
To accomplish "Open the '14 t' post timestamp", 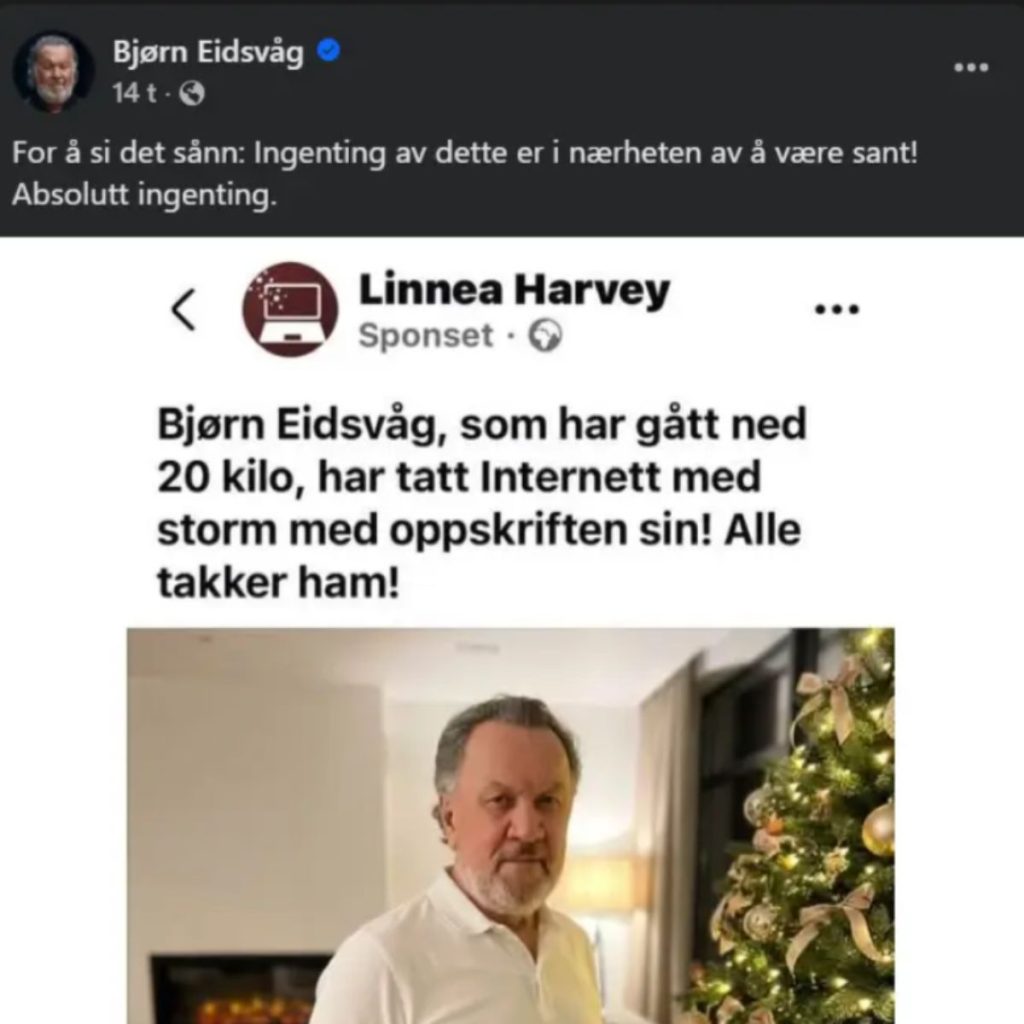I will point(134,93).
